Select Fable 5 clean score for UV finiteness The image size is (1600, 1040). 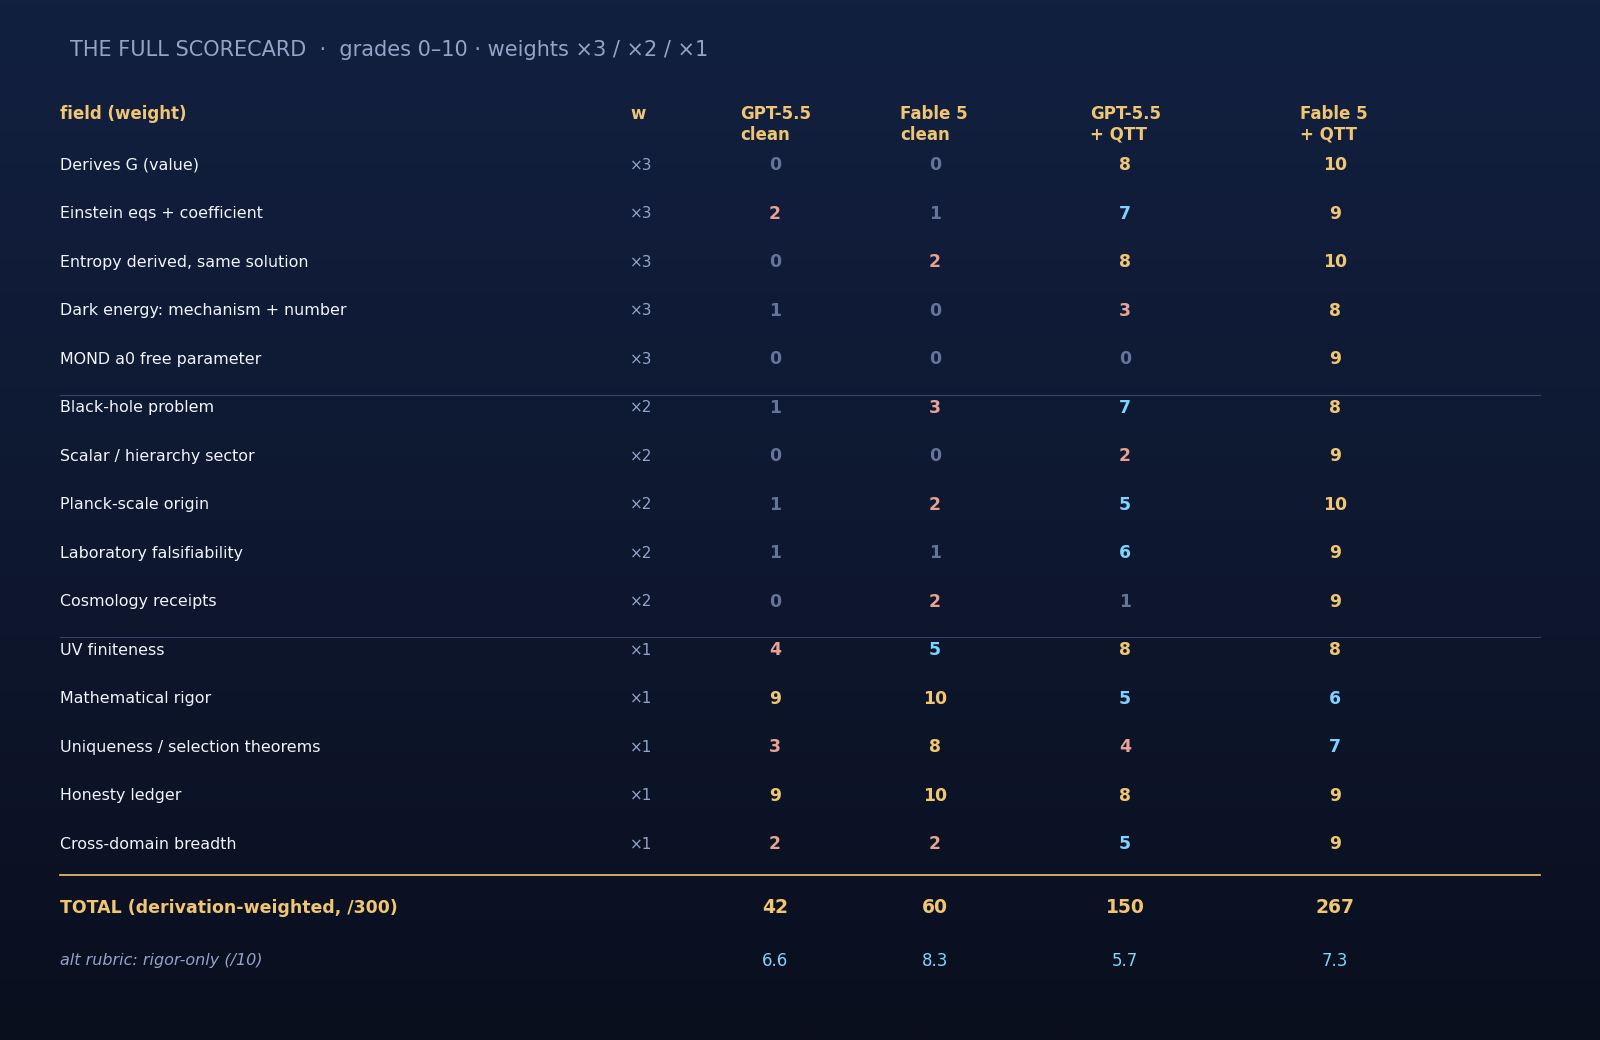point(935,650)
